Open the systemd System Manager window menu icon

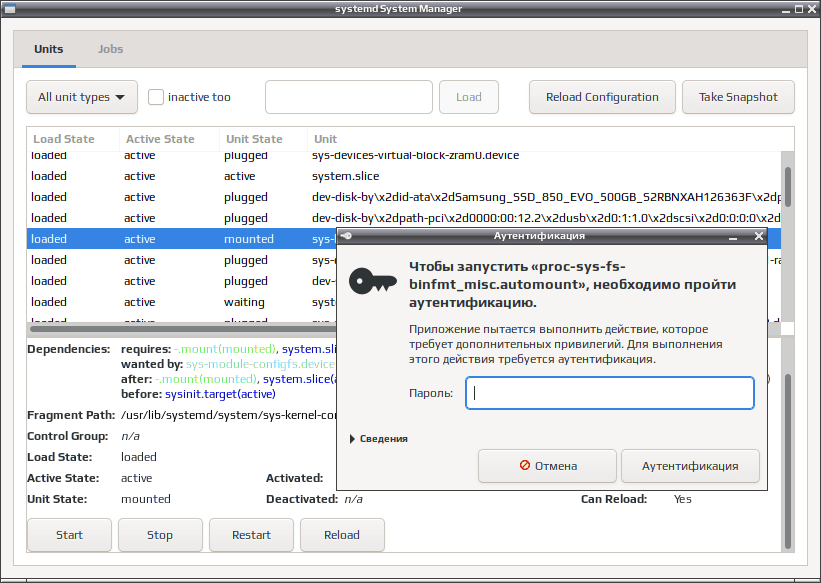(x=9, y=9)
